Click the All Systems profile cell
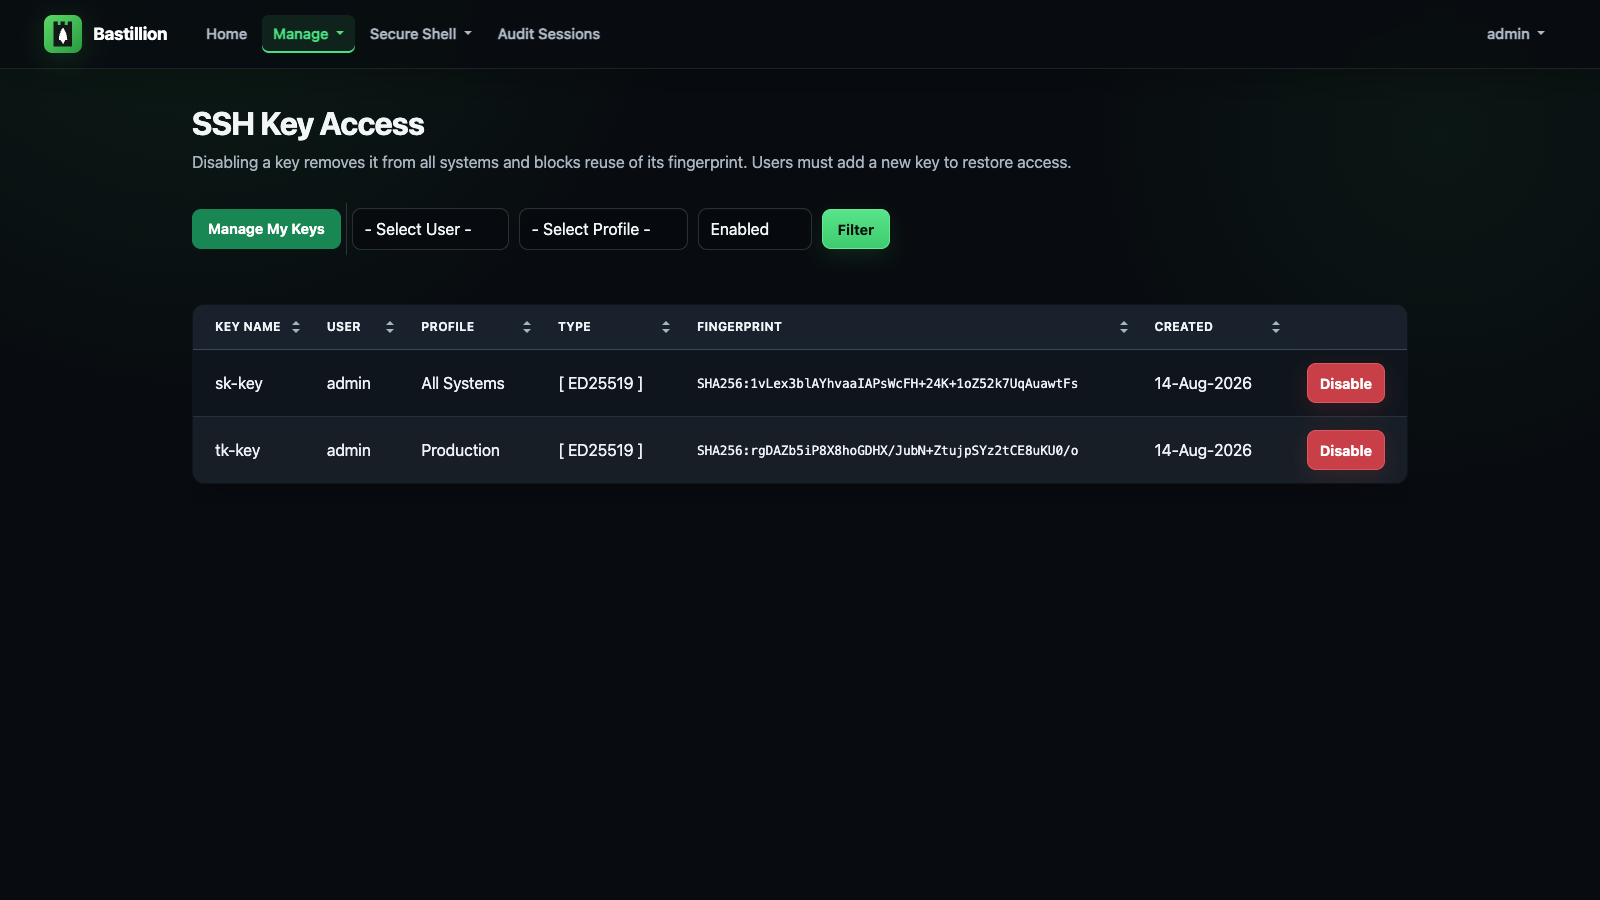Screen dimensions: 1600x900 pyautogui.click(x=463, y=383)
